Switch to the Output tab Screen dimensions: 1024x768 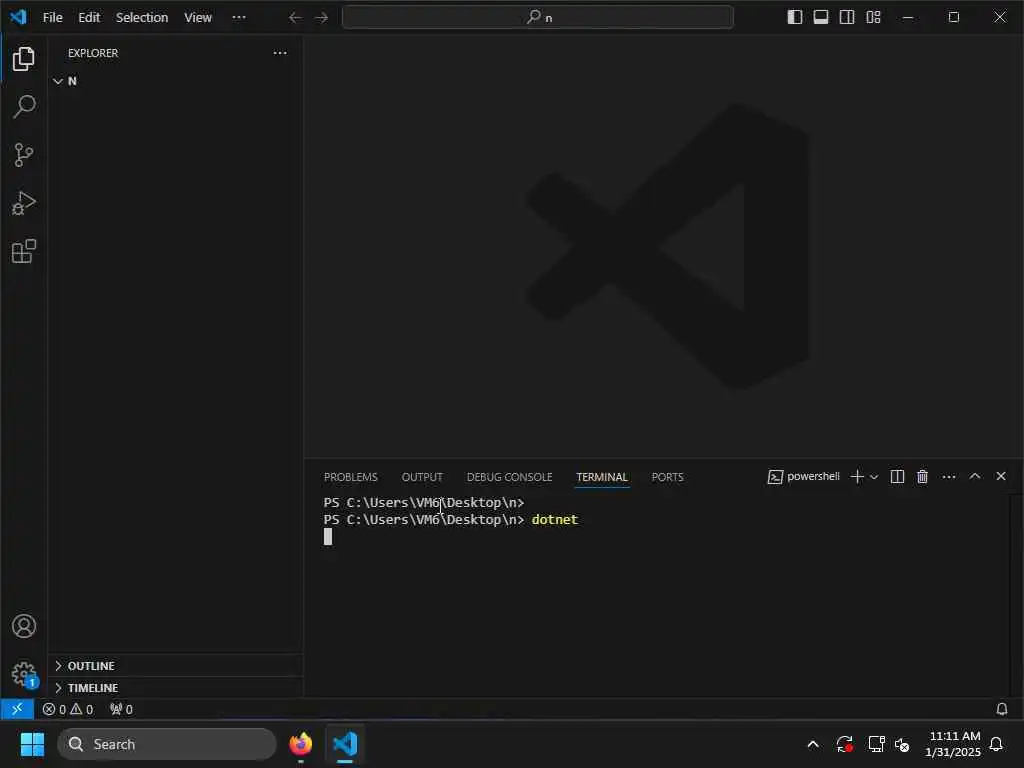click(422, 477)
